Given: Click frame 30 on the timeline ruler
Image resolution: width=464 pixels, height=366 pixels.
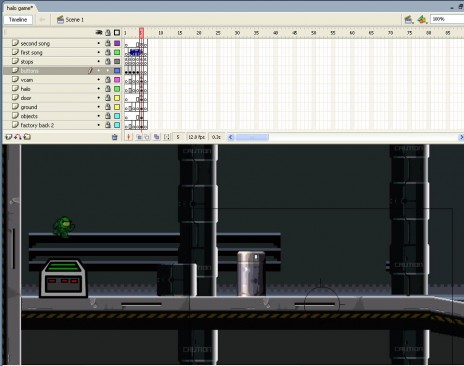Looking at the screenshot, I should [237, 33].
